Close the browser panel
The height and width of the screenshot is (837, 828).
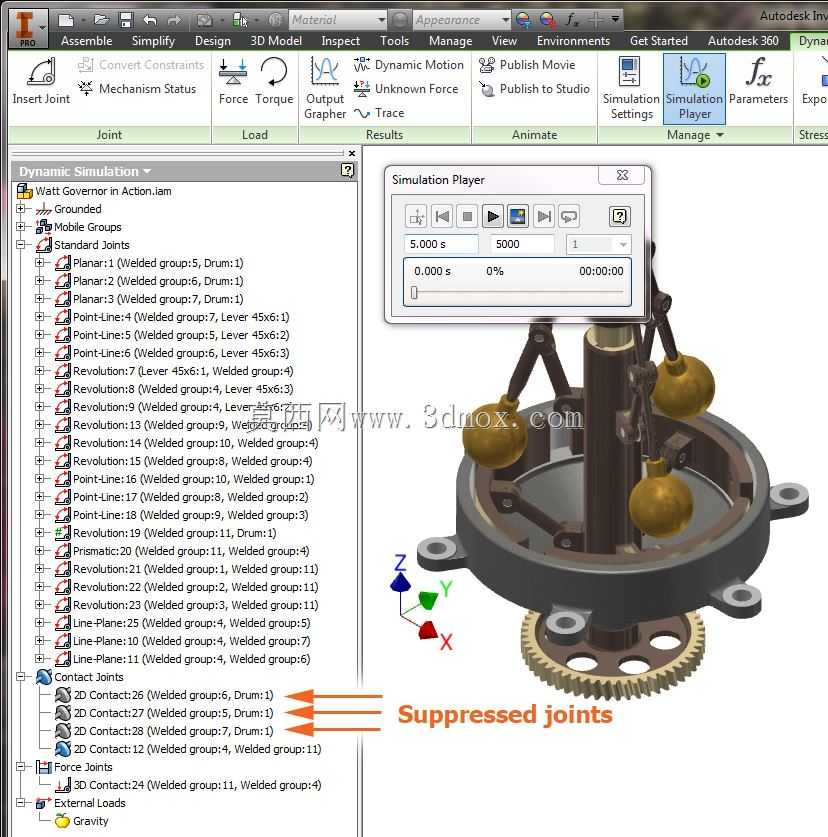[x=352, y=153]
